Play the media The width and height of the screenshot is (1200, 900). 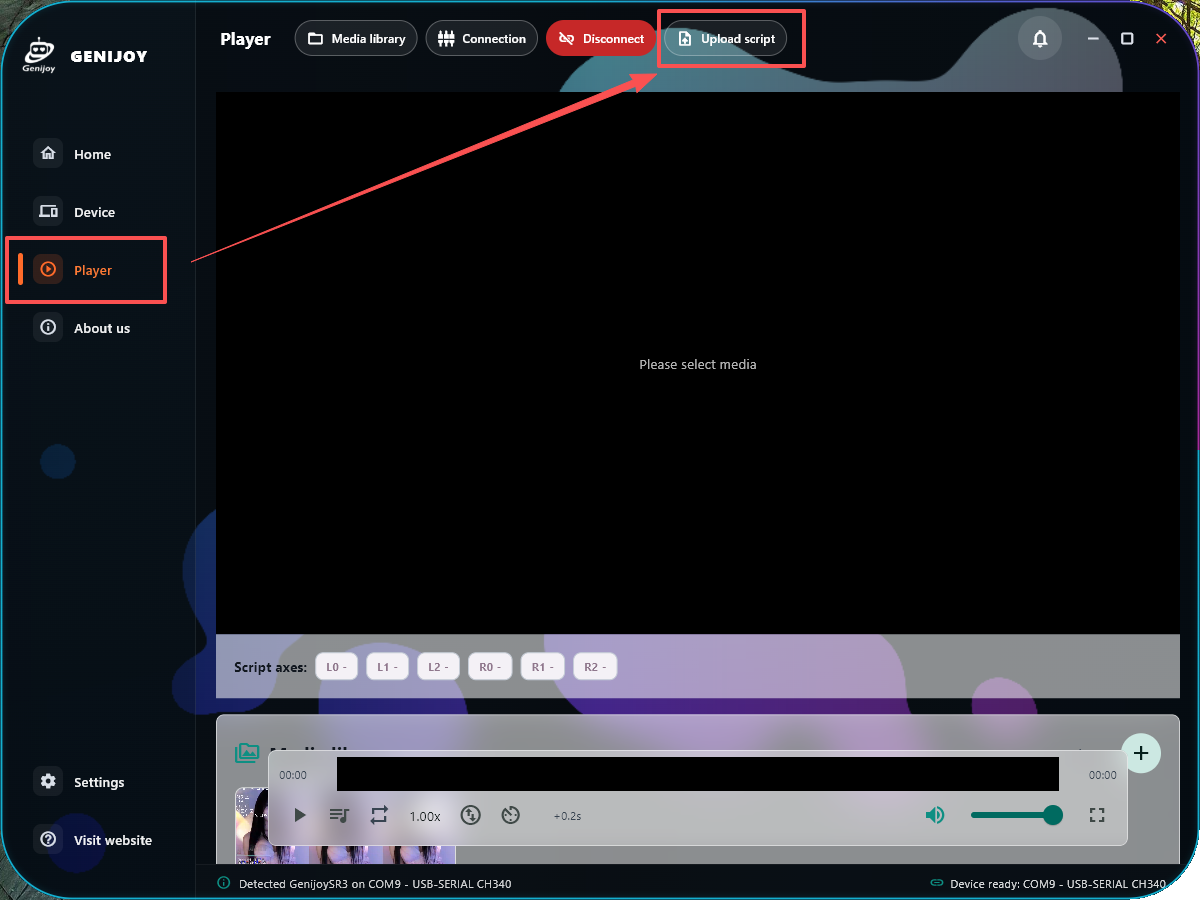(300, 815)
